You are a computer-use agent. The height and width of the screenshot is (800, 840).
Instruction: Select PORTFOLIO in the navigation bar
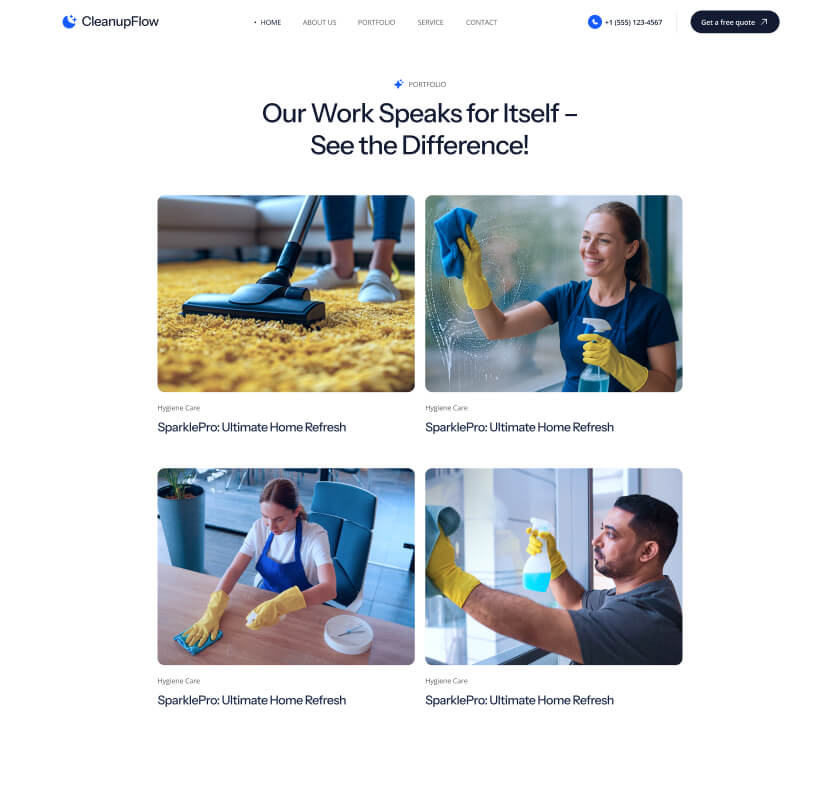[376, 23]
